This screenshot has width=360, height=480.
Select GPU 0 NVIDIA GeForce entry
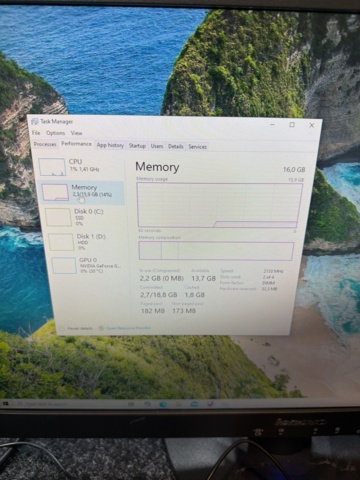point(87,265)
